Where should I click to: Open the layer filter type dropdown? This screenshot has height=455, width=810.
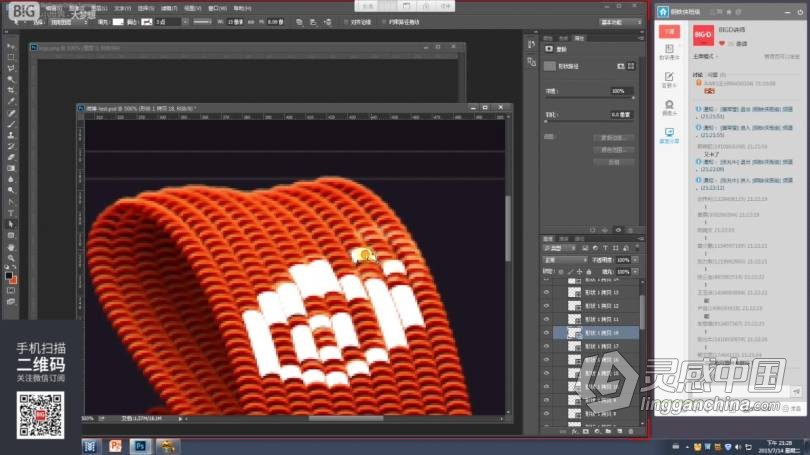(x=561, y=248)
